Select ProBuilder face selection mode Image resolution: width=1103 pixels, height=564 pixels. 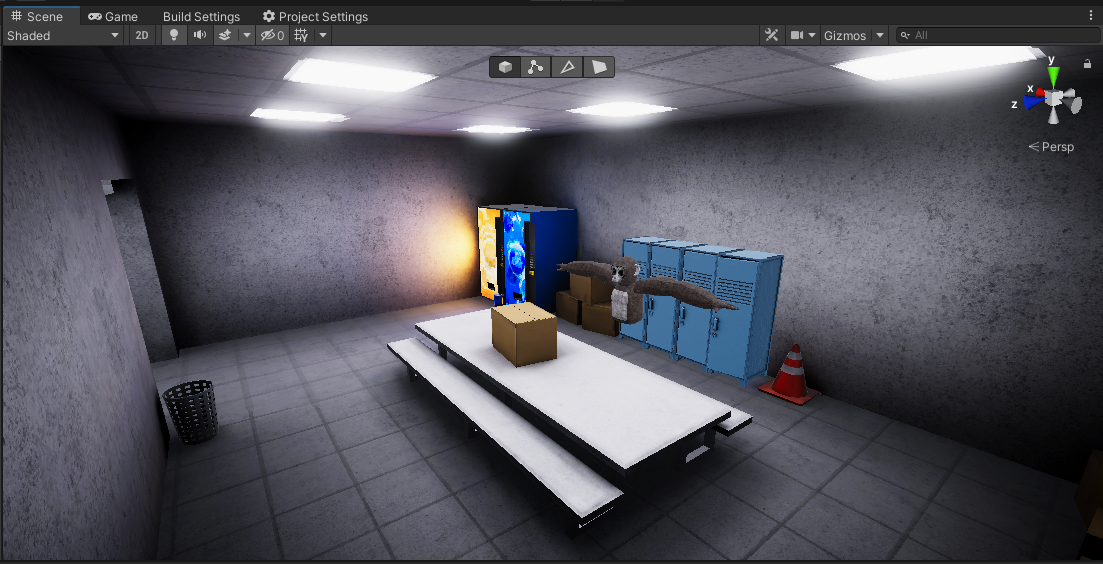[599, 67]
